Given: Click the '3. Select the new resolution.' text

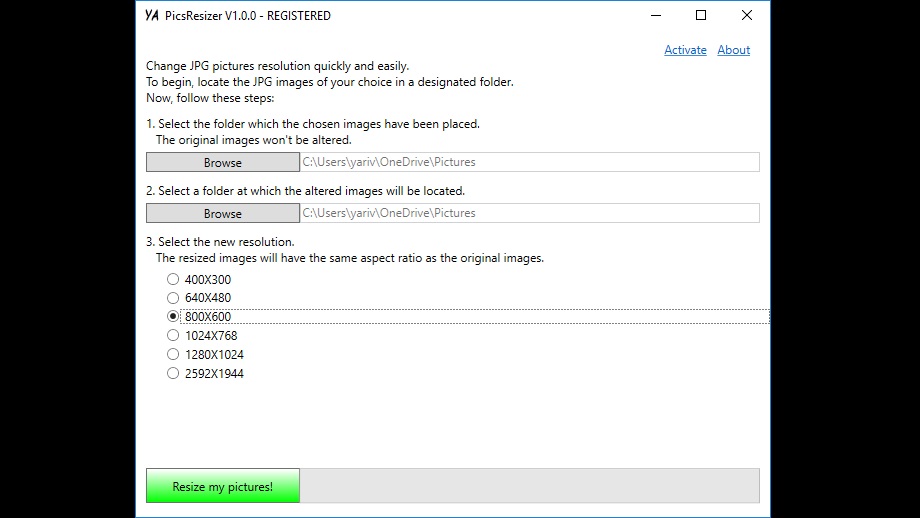Looking at the screenshot, I should pyautogui.click(x=220, y=242).
